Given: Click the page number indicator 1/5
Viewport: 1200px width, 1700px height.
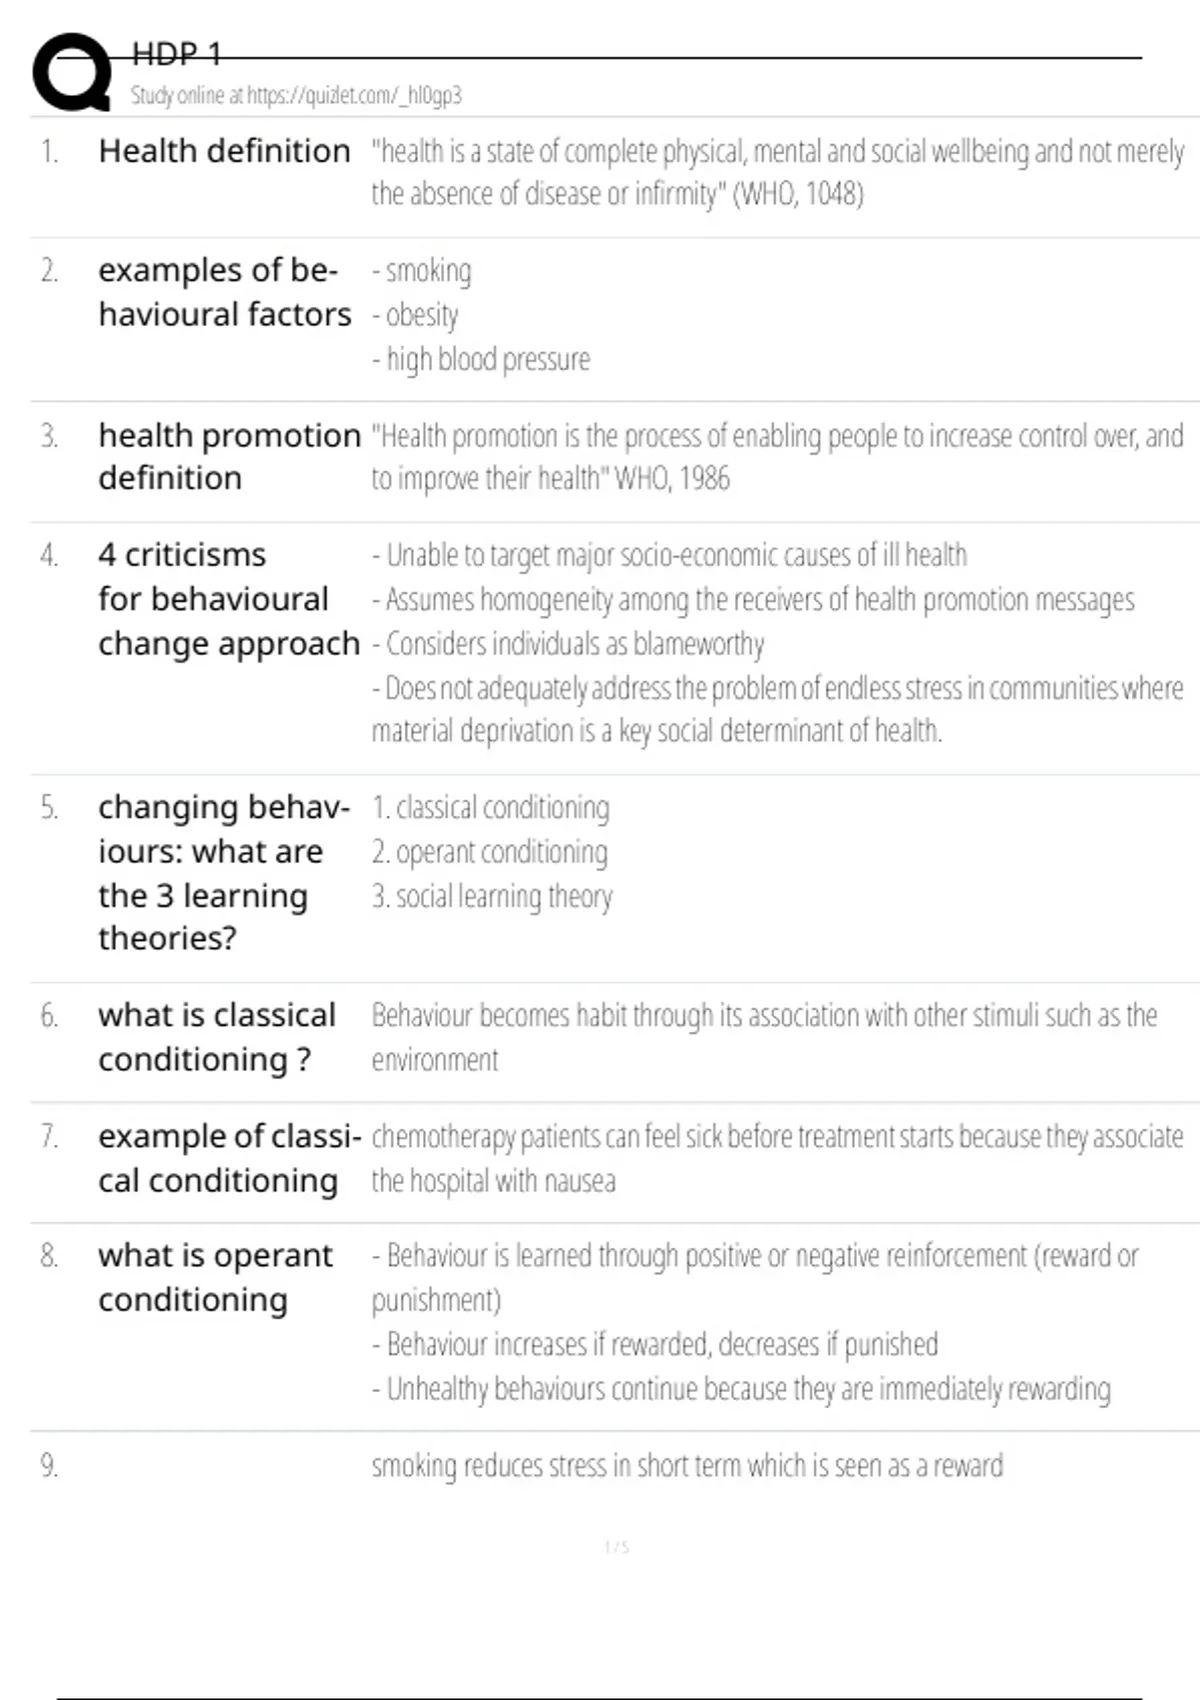Looking at the screenshot, I should tap(617, 1548).
